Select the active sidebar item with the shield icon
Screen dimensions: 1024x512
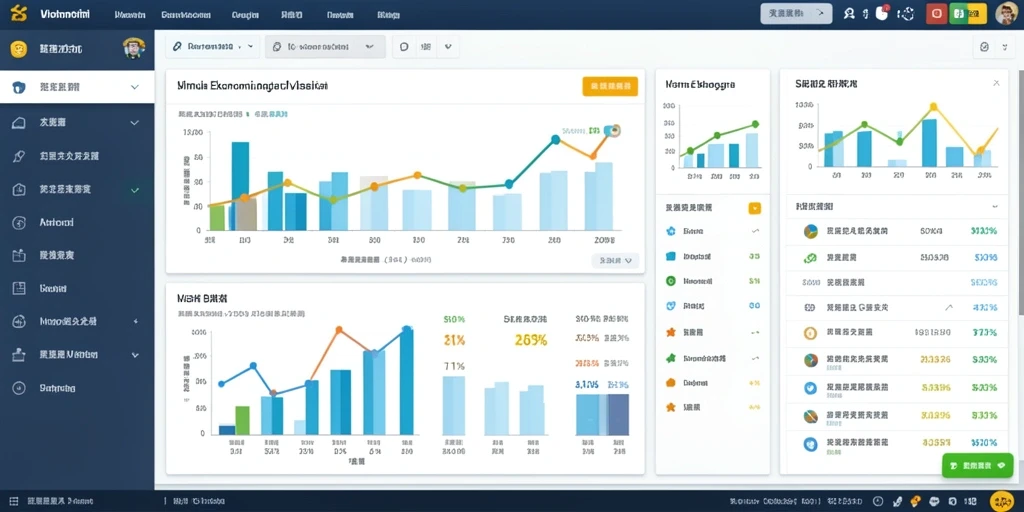coord(77,87)
